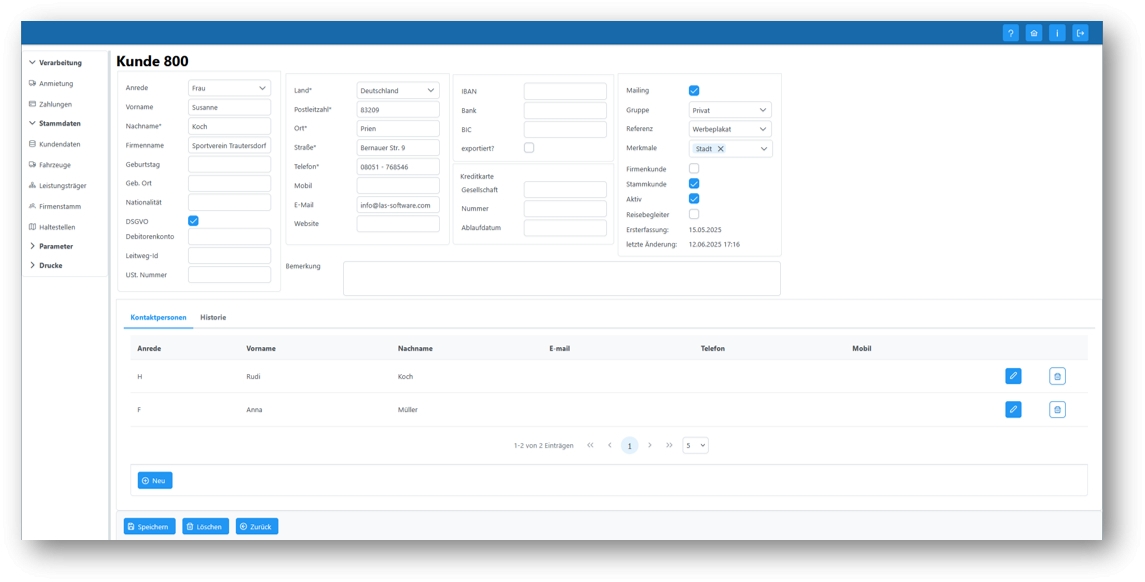Viewport: 1145px width, 582px height.
Task: Click the Firmenname input field
Action: (229, 145)
